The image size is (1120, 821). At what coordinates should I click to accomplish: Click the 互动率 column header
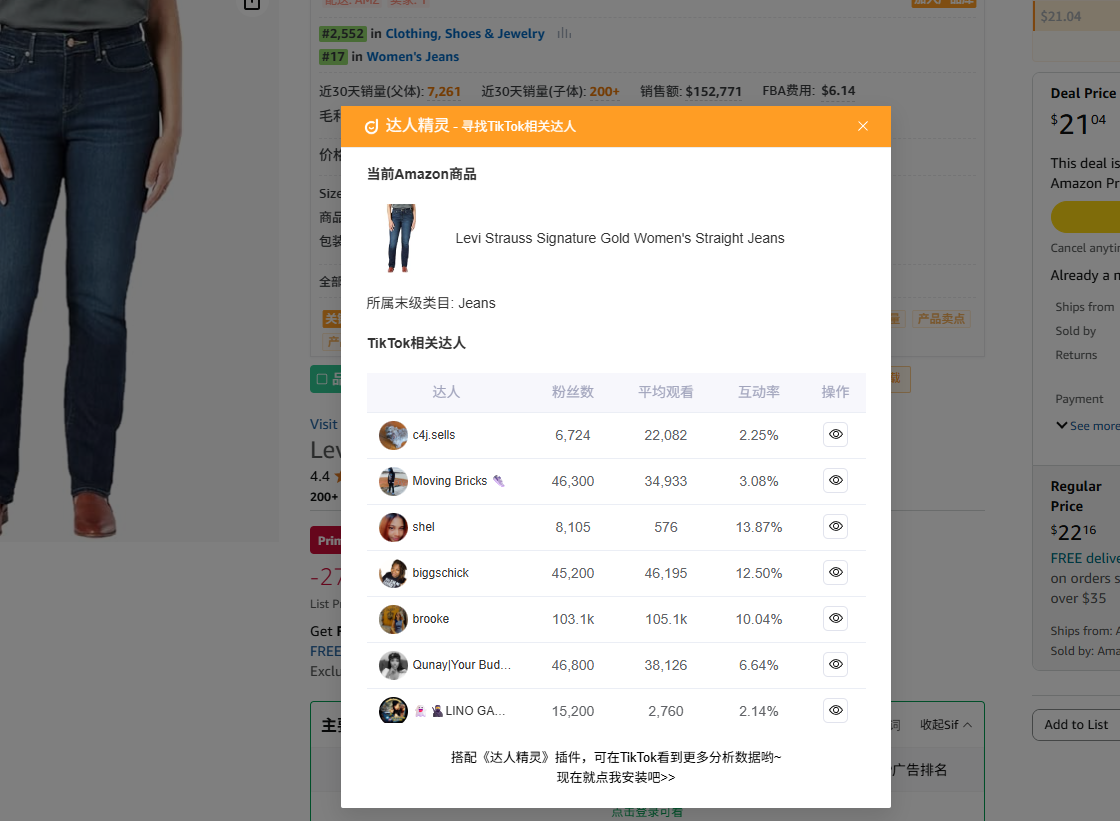[x=759, y=392]
